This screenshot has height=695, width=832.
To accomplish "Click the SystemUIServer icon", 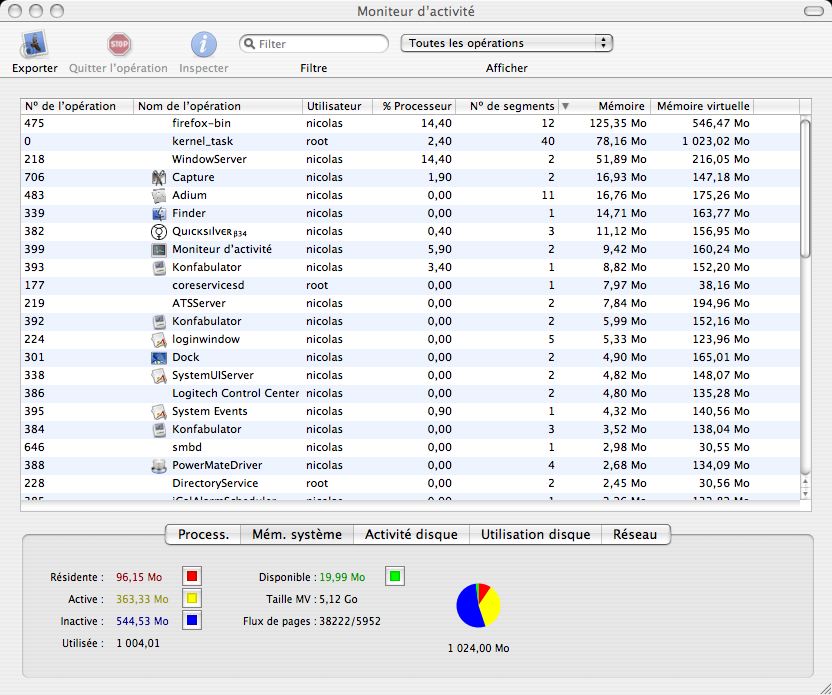I will [159, 376].
